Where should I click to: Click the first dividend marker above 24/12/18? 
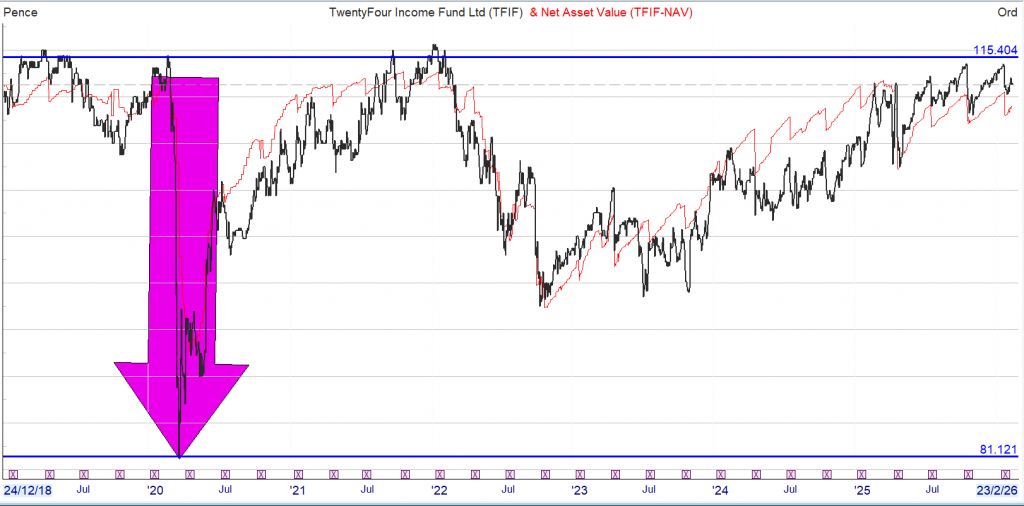[12, 474]
